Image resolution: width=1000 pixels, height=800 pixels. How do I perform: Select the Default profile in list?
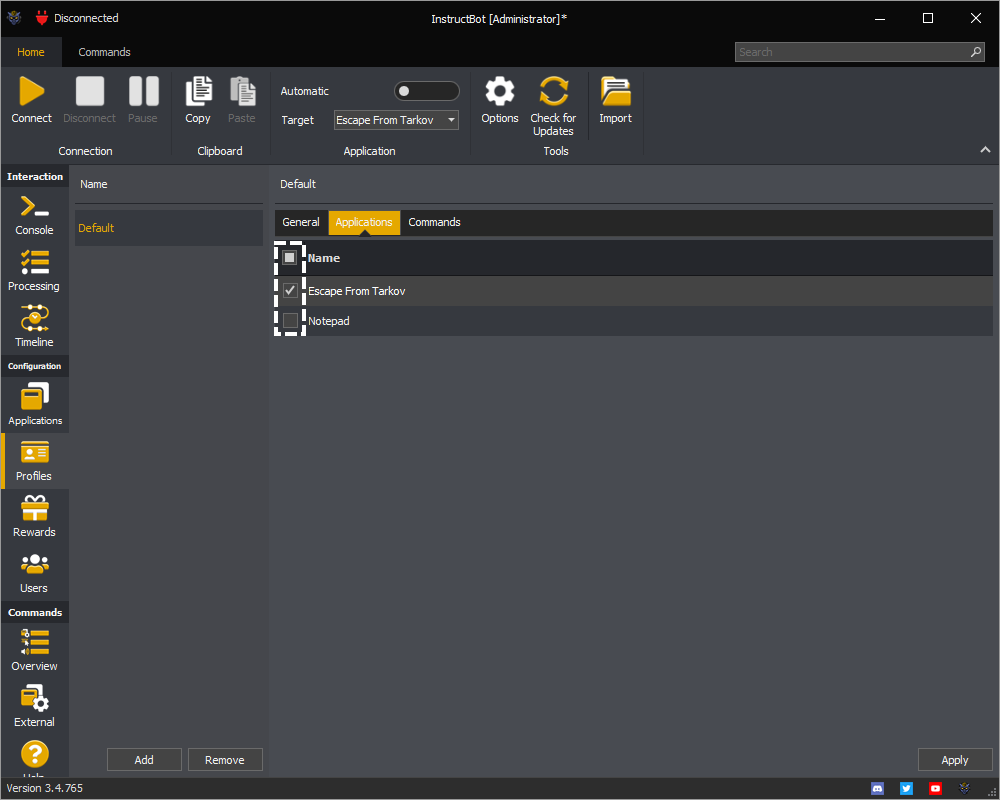point(169,228)
